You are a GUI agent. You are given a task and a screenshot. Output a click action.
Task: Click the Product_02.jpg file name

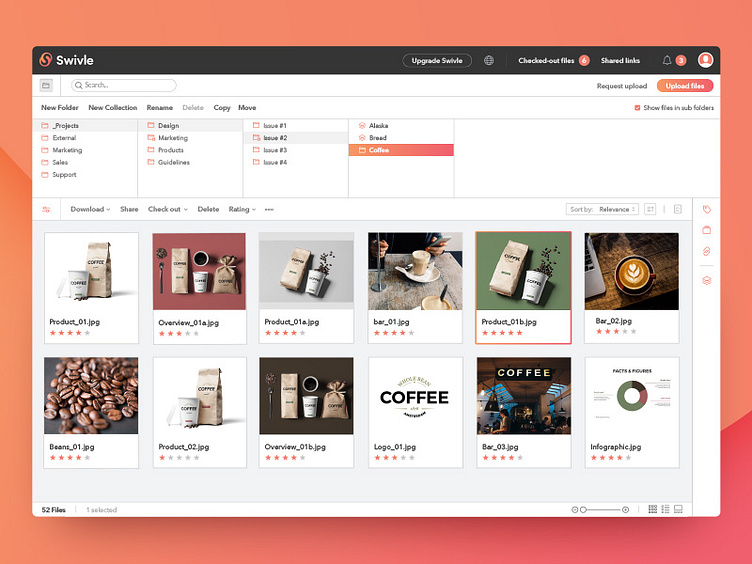[184, 446]
